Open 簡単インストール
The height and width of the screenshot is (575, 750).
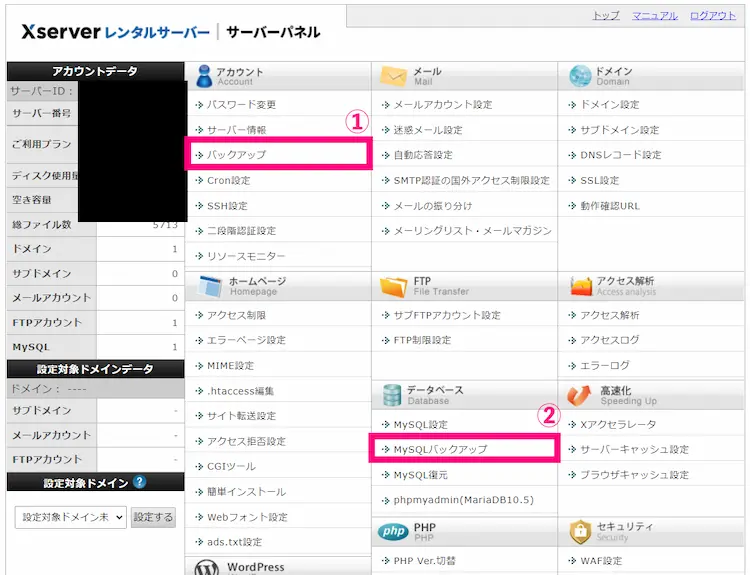pyautogui.click(x=246, y=491)
